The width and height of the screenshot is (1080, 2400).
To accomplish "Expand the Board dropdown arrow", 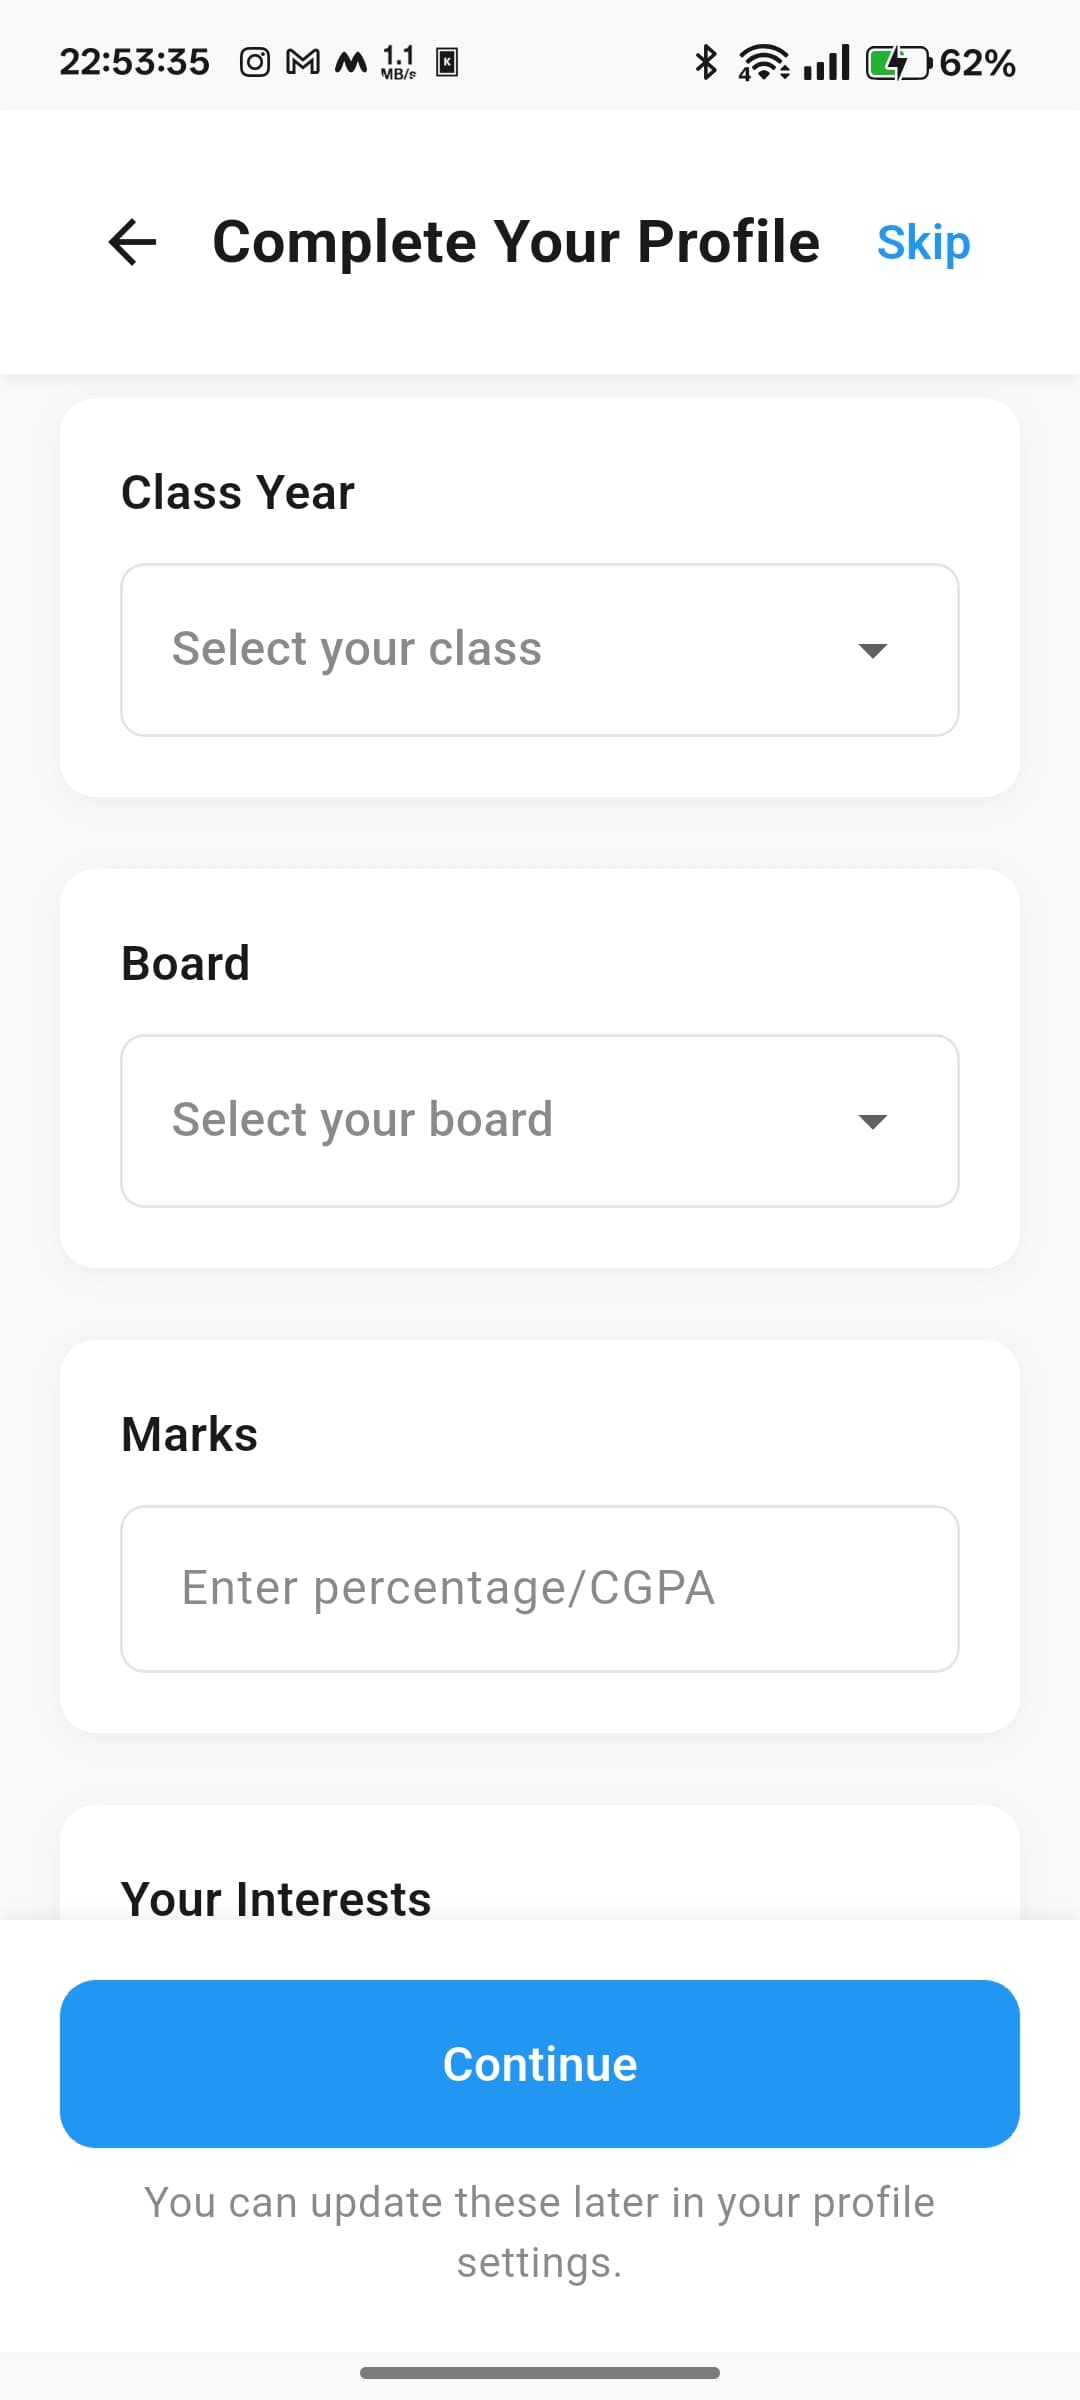I will 873,1122.
